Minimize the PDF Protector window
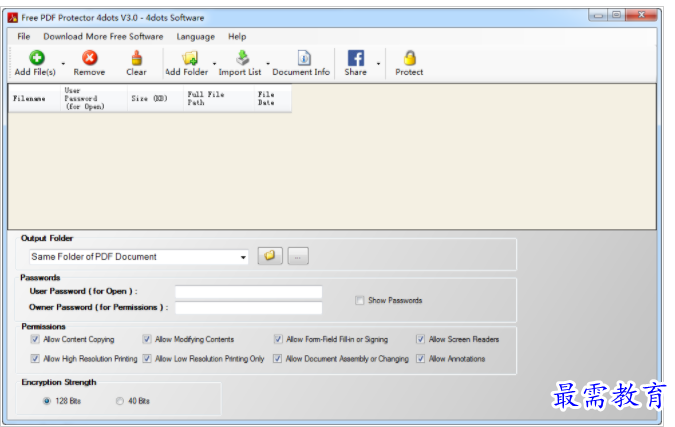This screenshot has height=427, width=675. click(x=598, y=15)
